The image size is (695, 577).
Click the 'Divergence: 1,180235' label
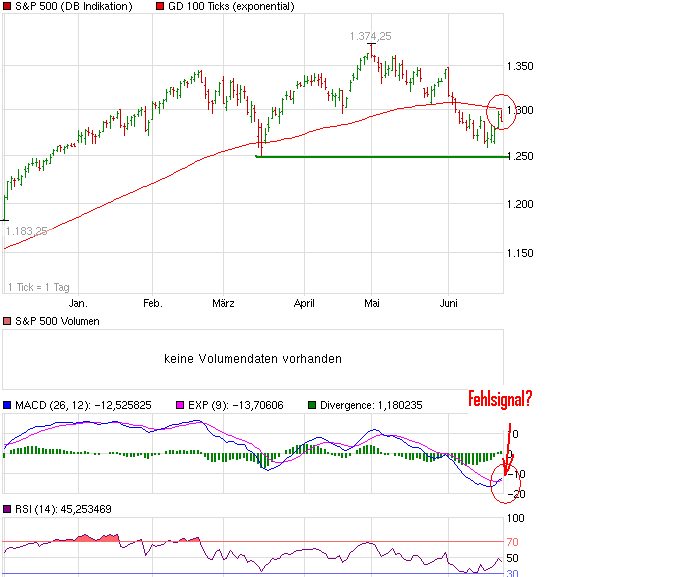click(371, 405)
